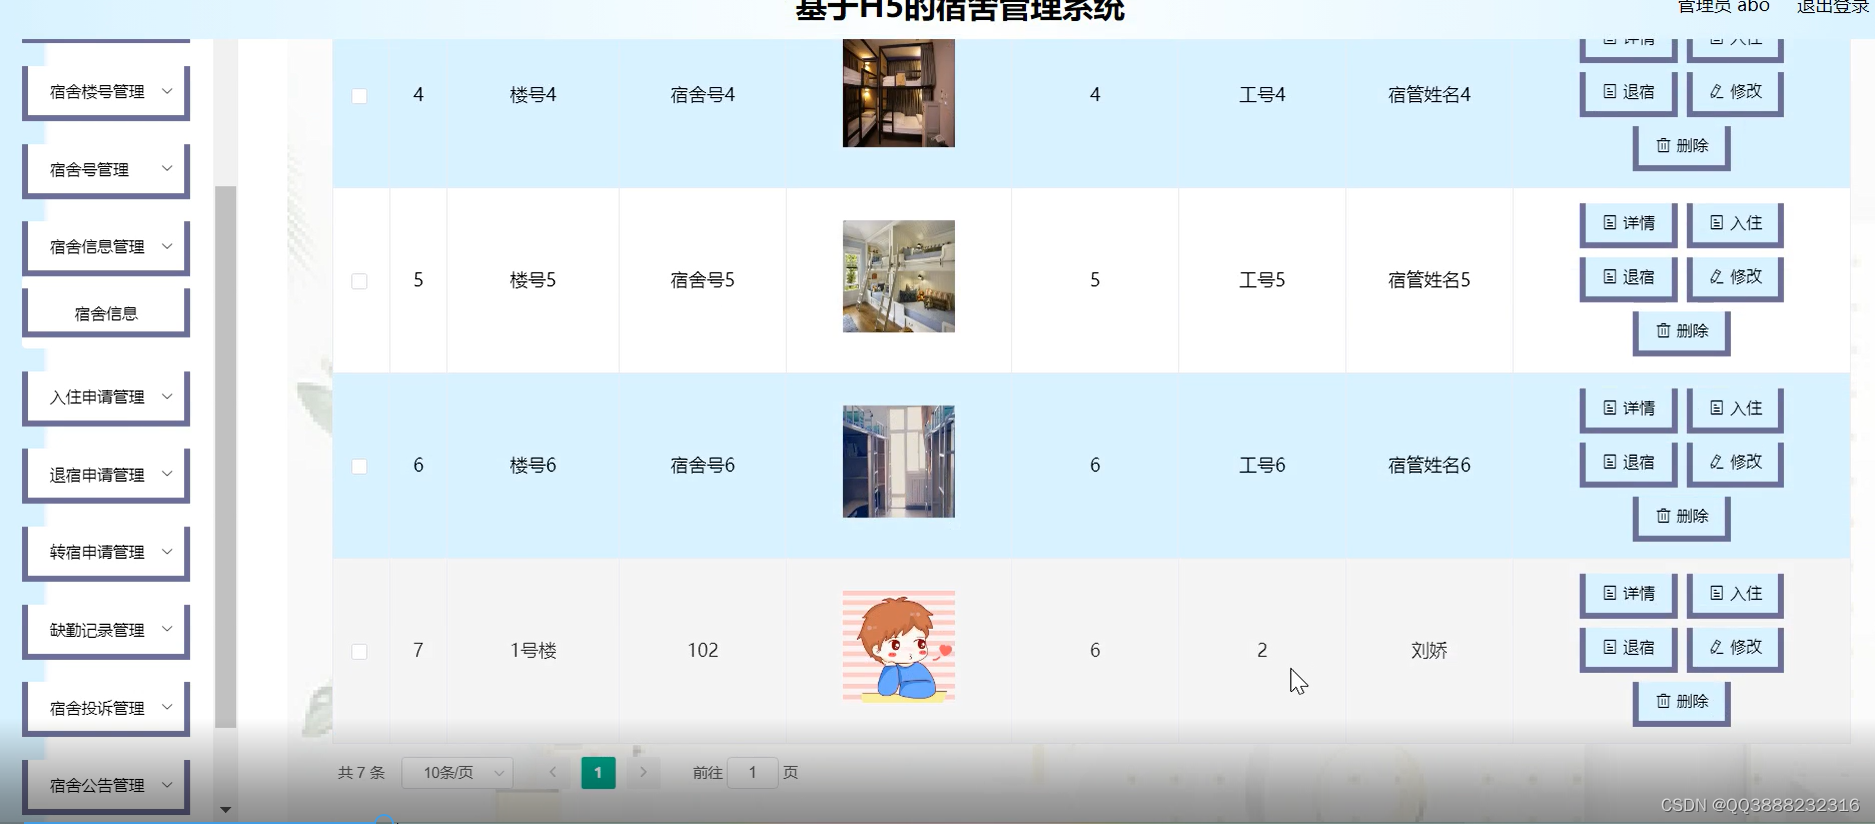Click the 前往 page number input
The height and width of the screenshot is (824, 1875).
tap(753, 772)
